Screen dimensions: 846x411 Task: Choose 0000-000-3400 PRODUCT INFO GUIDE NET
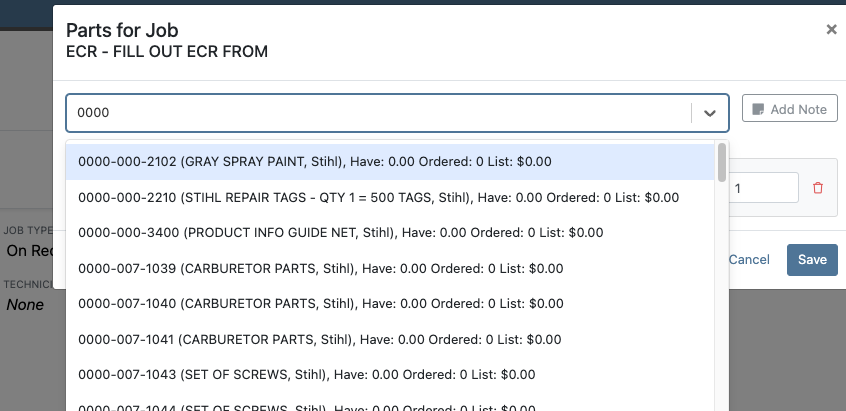(x=390, y=233)
